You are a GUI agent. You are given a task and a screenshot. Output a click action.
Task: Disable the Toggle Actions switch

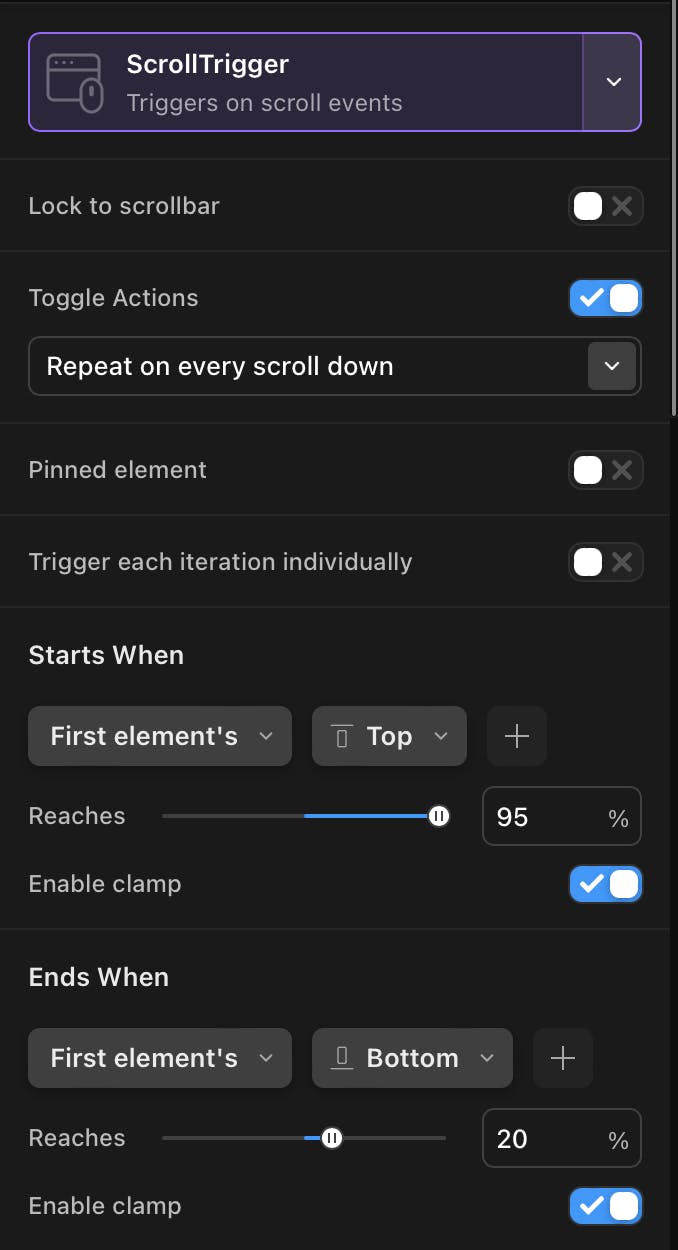pyautogui.click(x=605, y=298)
